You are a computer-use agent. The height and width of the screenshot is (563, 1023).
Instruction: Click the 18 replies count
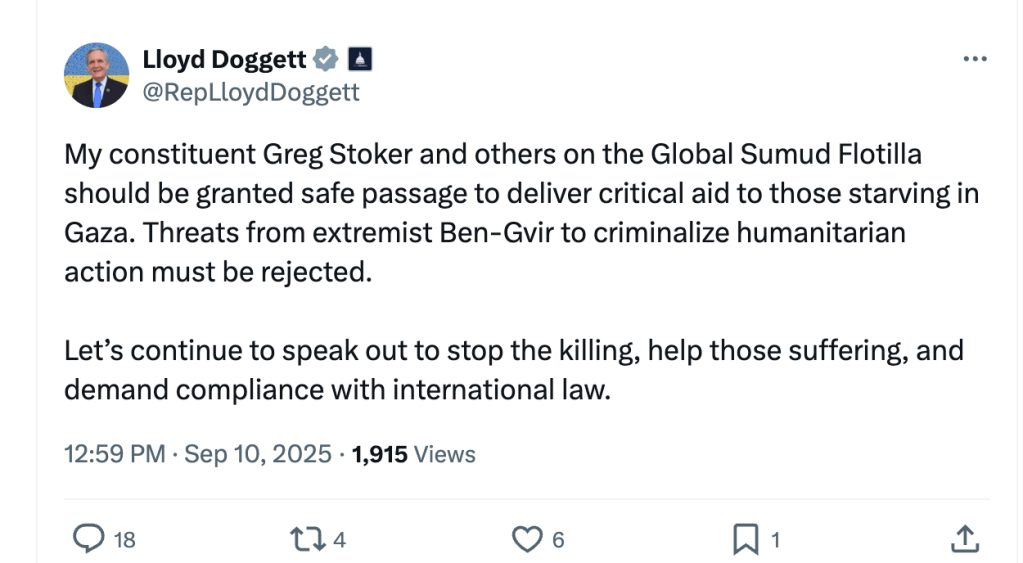[x=124, y=541]
